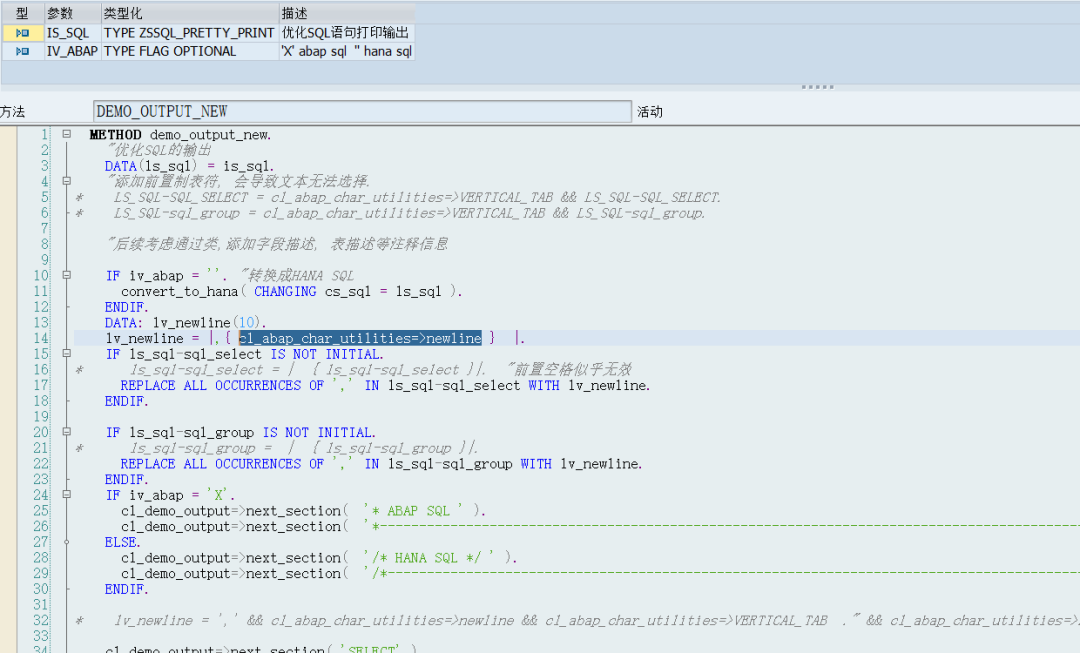
Task: Click the 描述 column header
Action: pyautogui.click(x=346, y=13)
